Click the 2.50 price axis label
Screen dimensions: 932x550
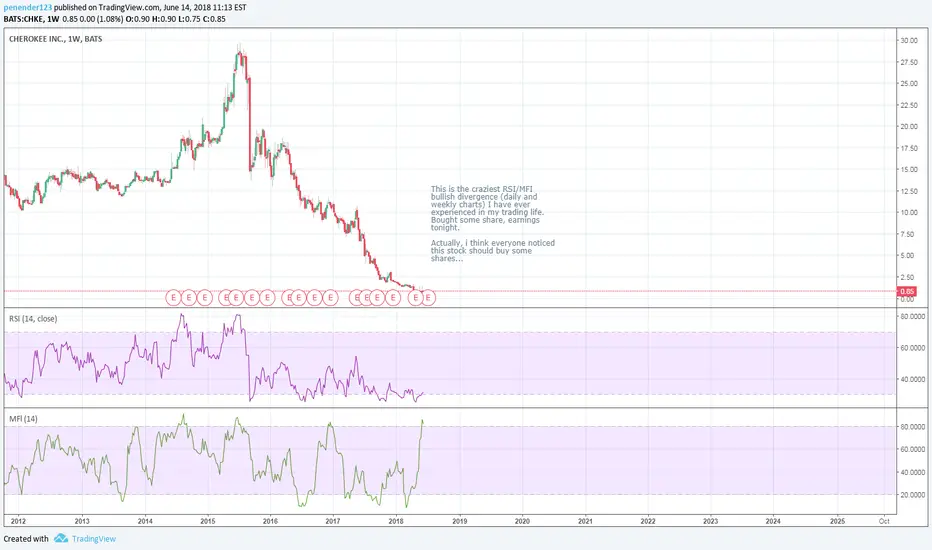(908, 277)
